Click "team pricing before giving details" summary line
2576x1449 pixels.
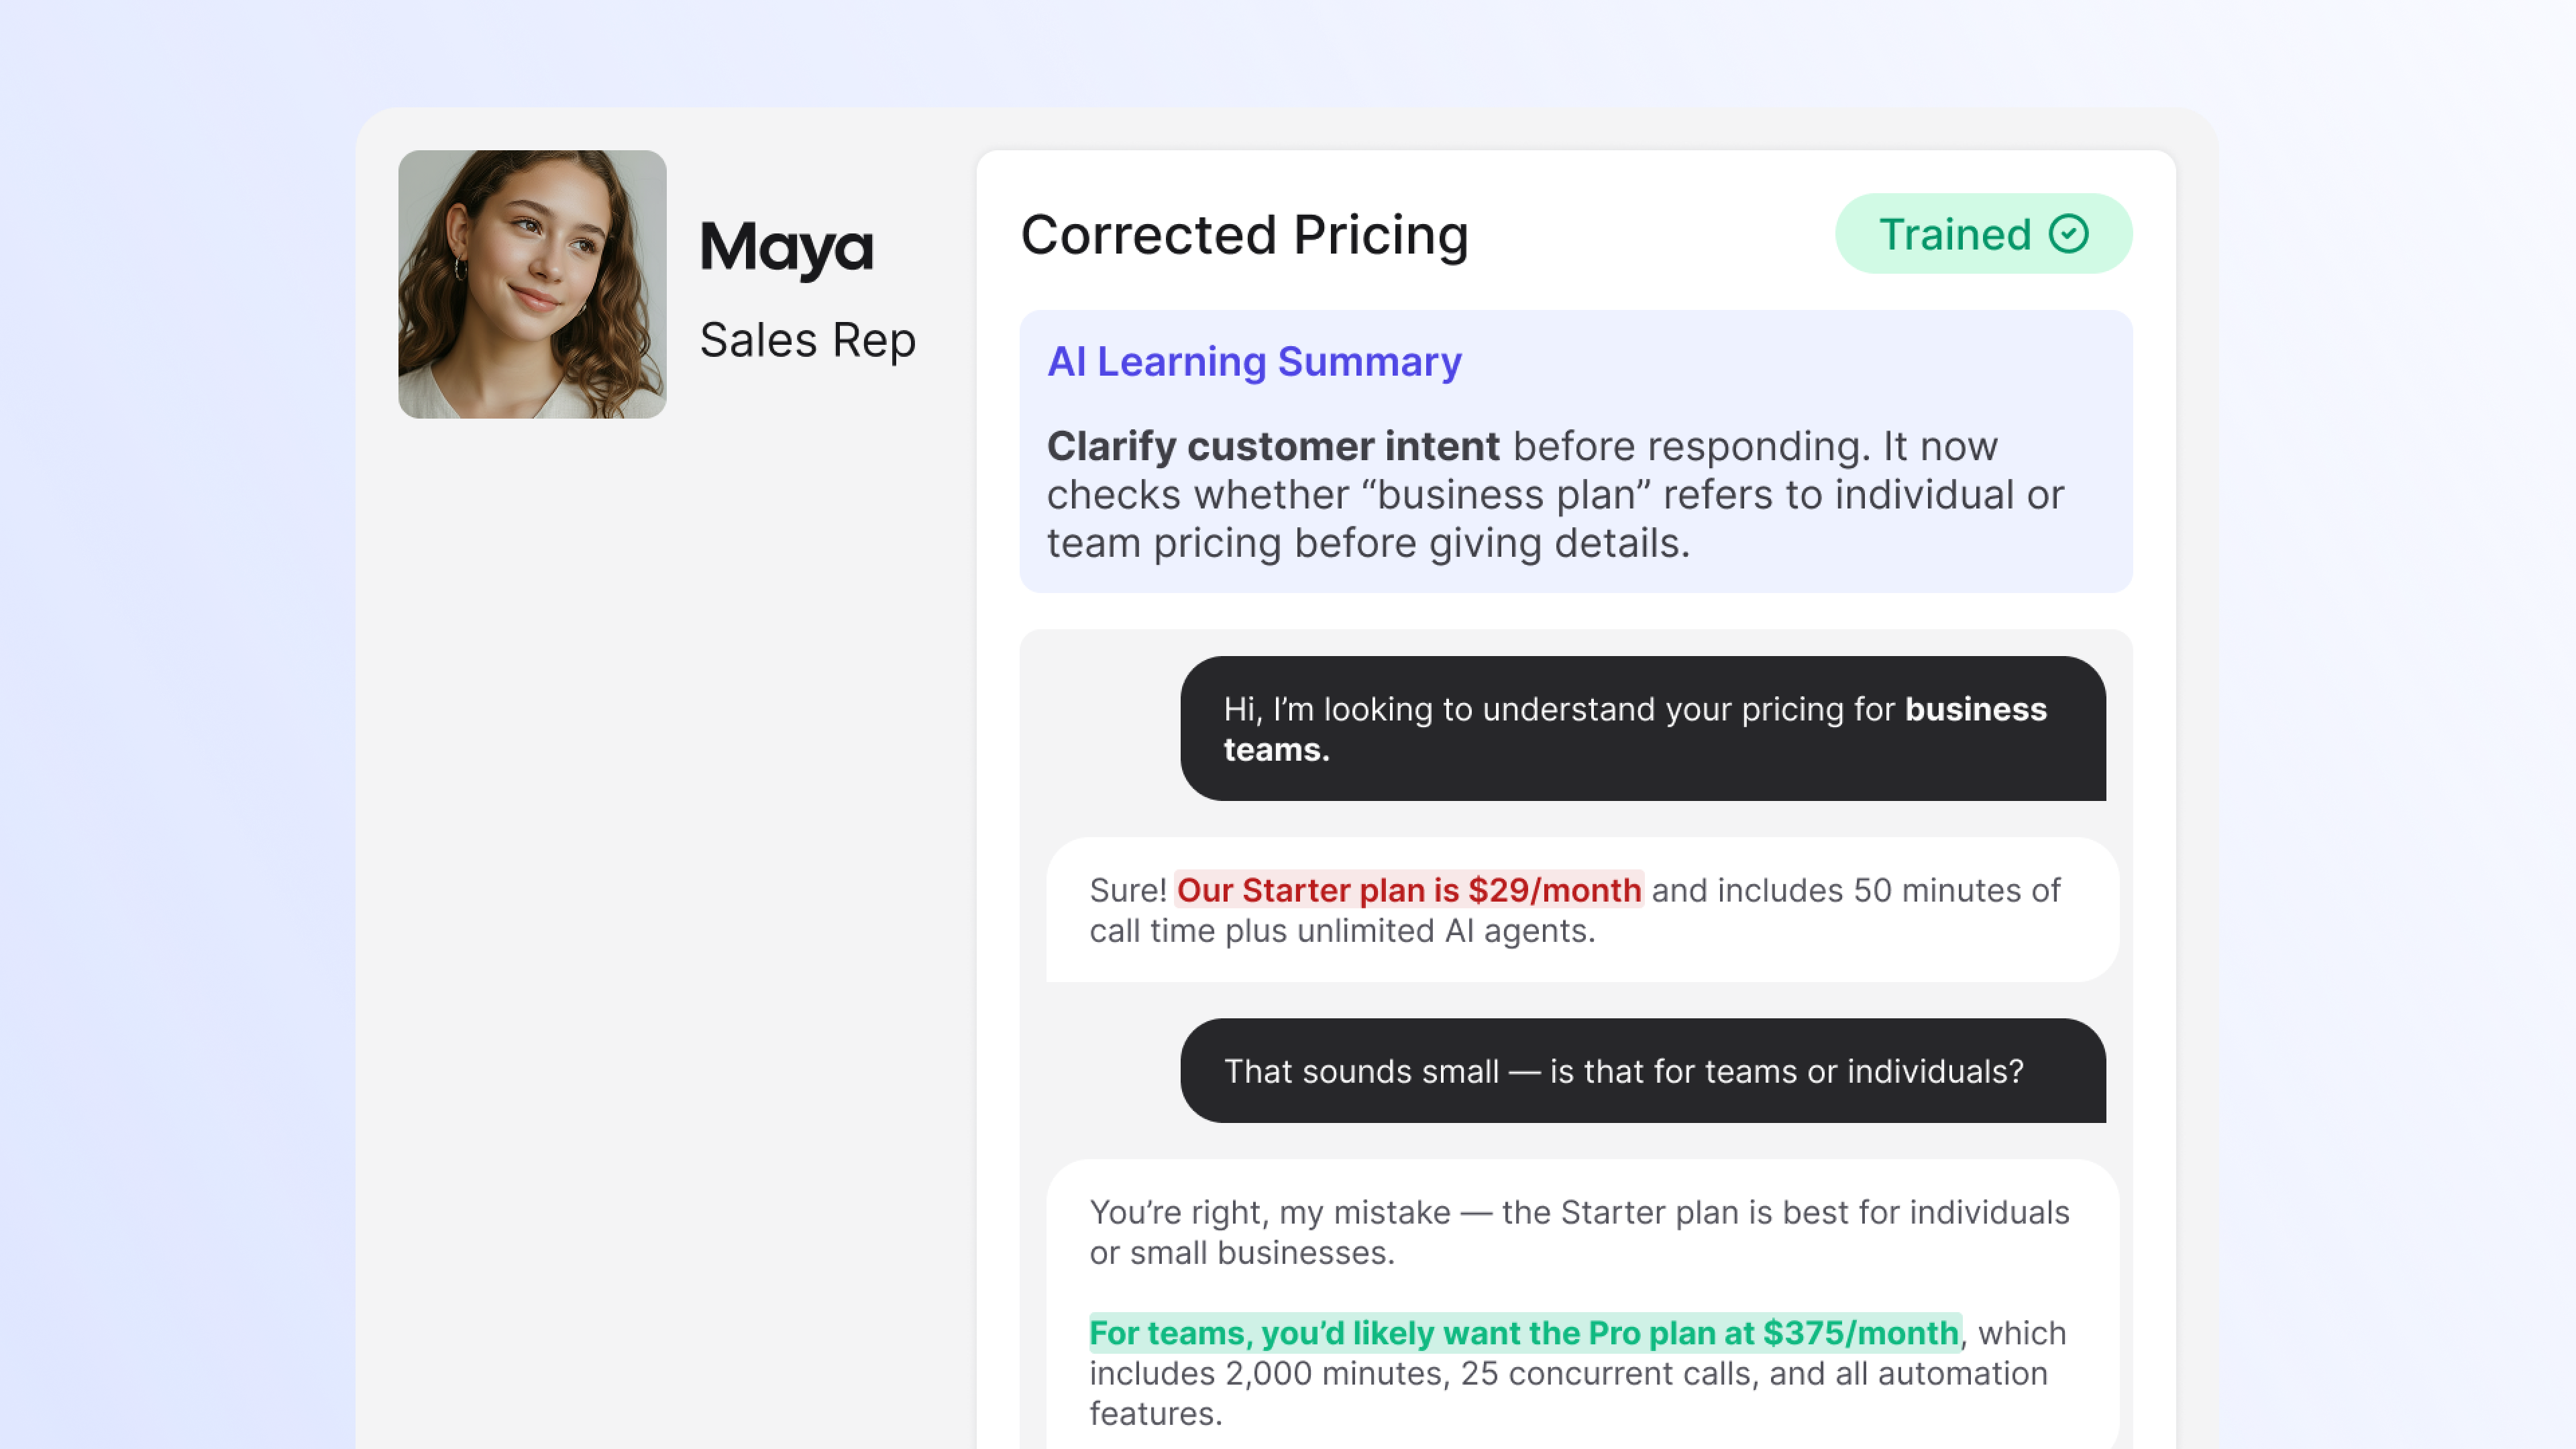point(1368,543)
